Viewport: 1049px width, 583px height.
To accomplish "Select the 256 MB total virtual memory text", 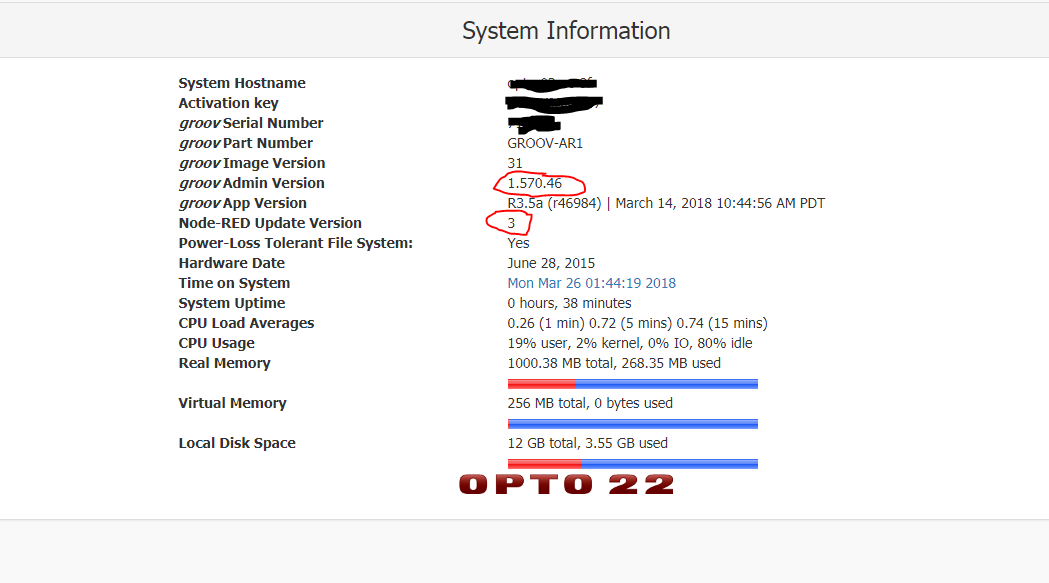I will point(590,404).
